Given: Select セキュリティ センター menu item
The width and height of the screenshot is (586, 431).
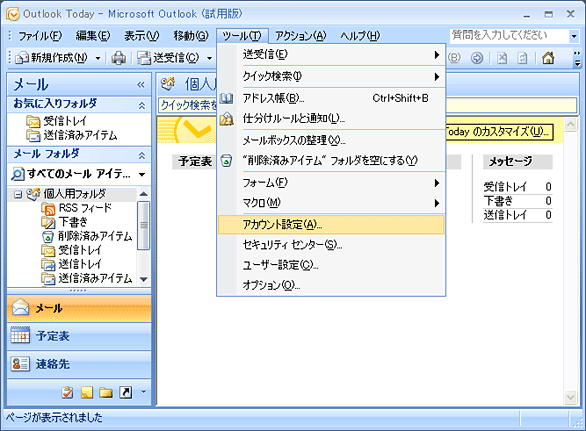Looking at the screenshot, I should coord(331,245).
